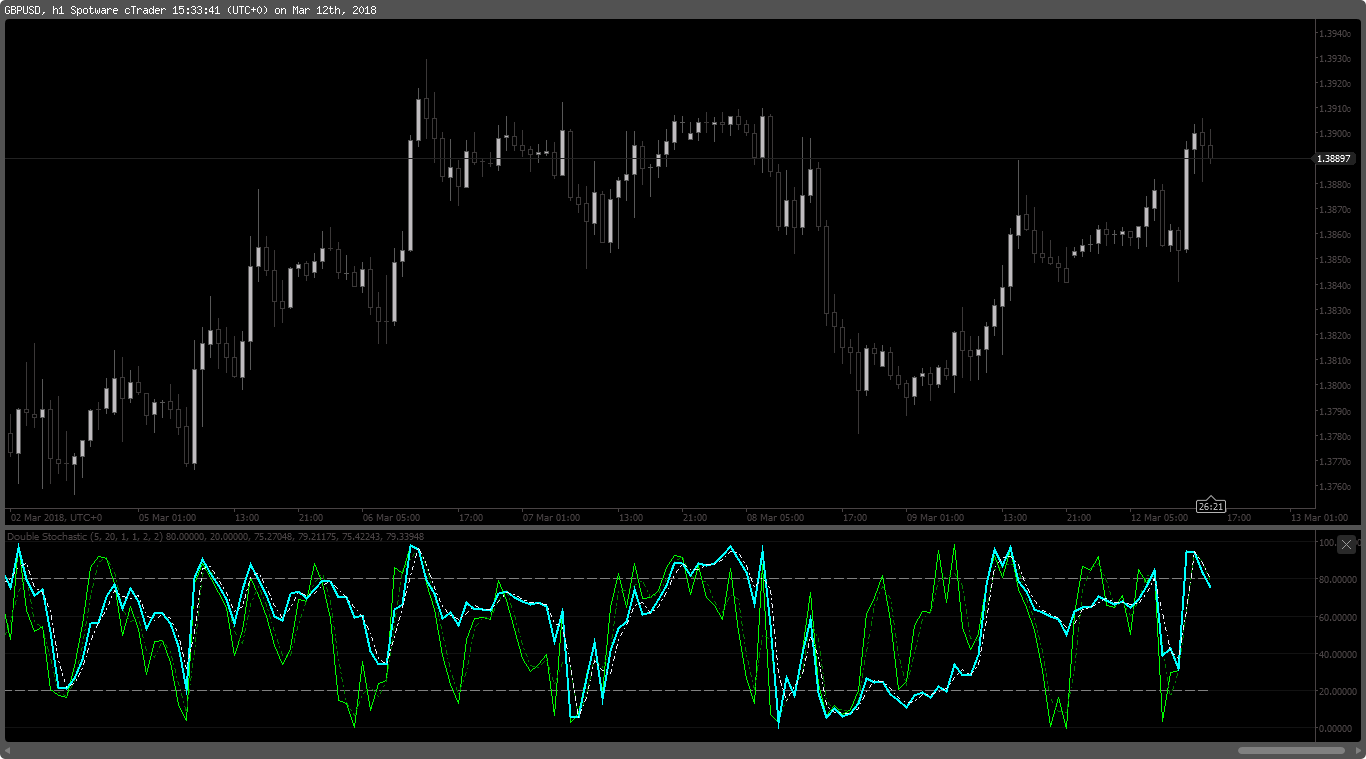Click the 1.39100 price axis label
The image size is (1366, 759).
(x=1334, y=109)
